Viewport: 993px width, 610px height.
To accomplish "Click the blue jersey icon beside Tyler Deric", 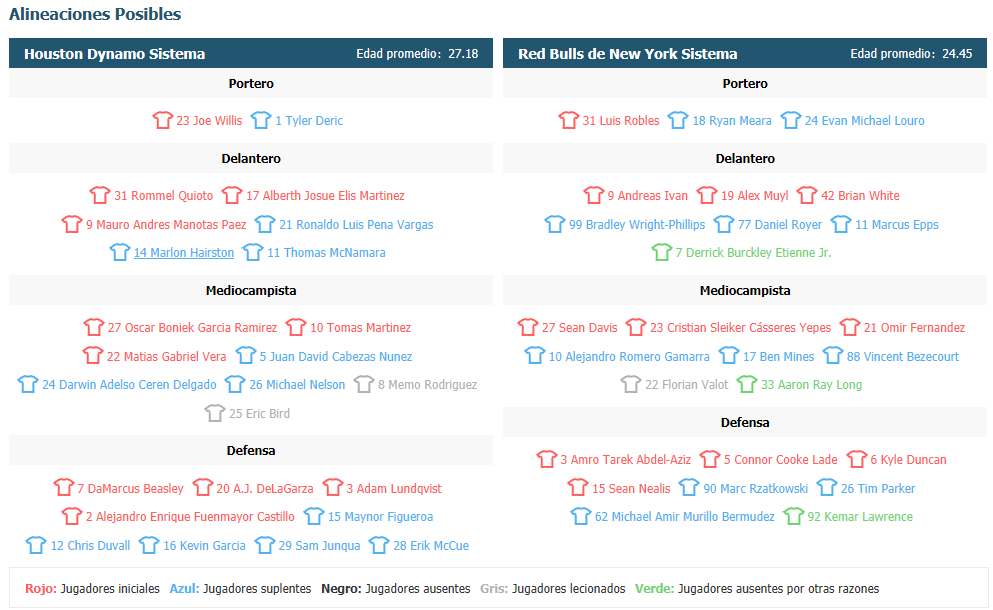I will tap(261, 120).
